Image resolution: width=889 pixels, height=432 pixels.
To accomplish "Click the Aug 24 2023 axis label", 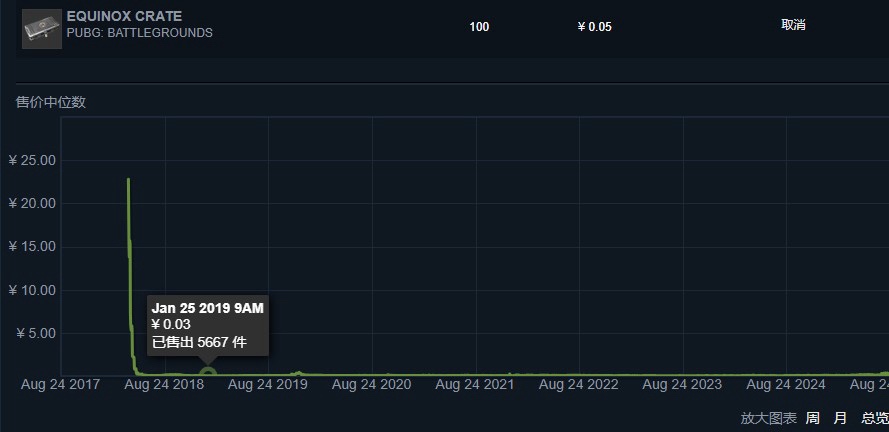I will click(x=682, y=384).
